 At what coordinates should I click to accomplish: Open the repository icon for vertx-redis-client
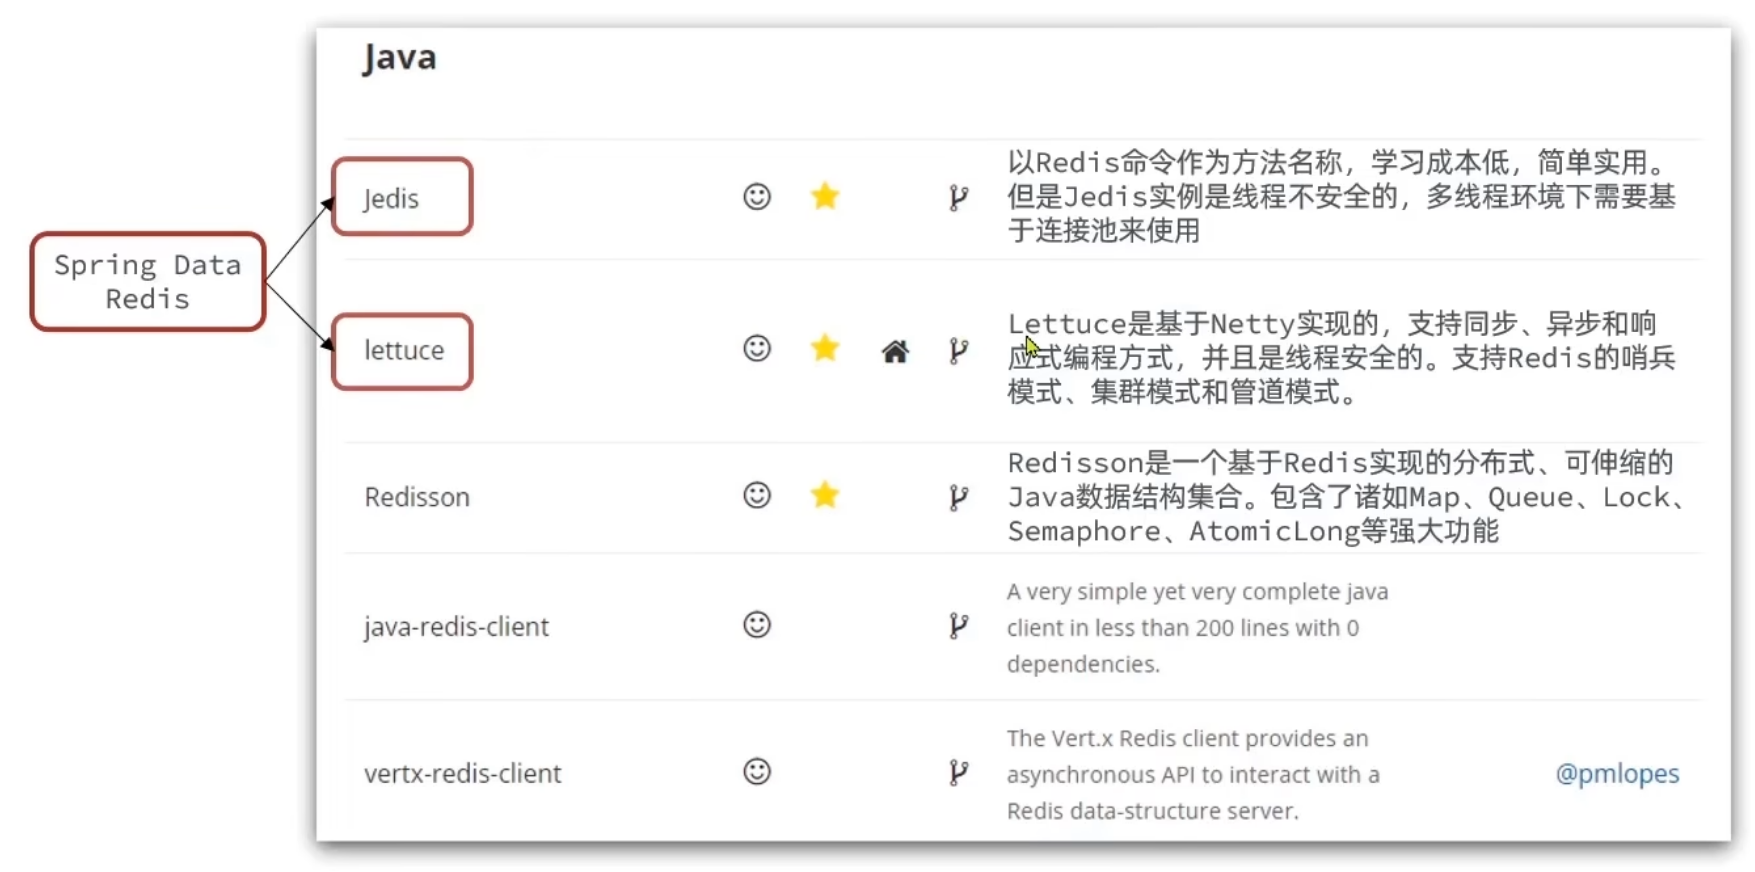(958, 772)
